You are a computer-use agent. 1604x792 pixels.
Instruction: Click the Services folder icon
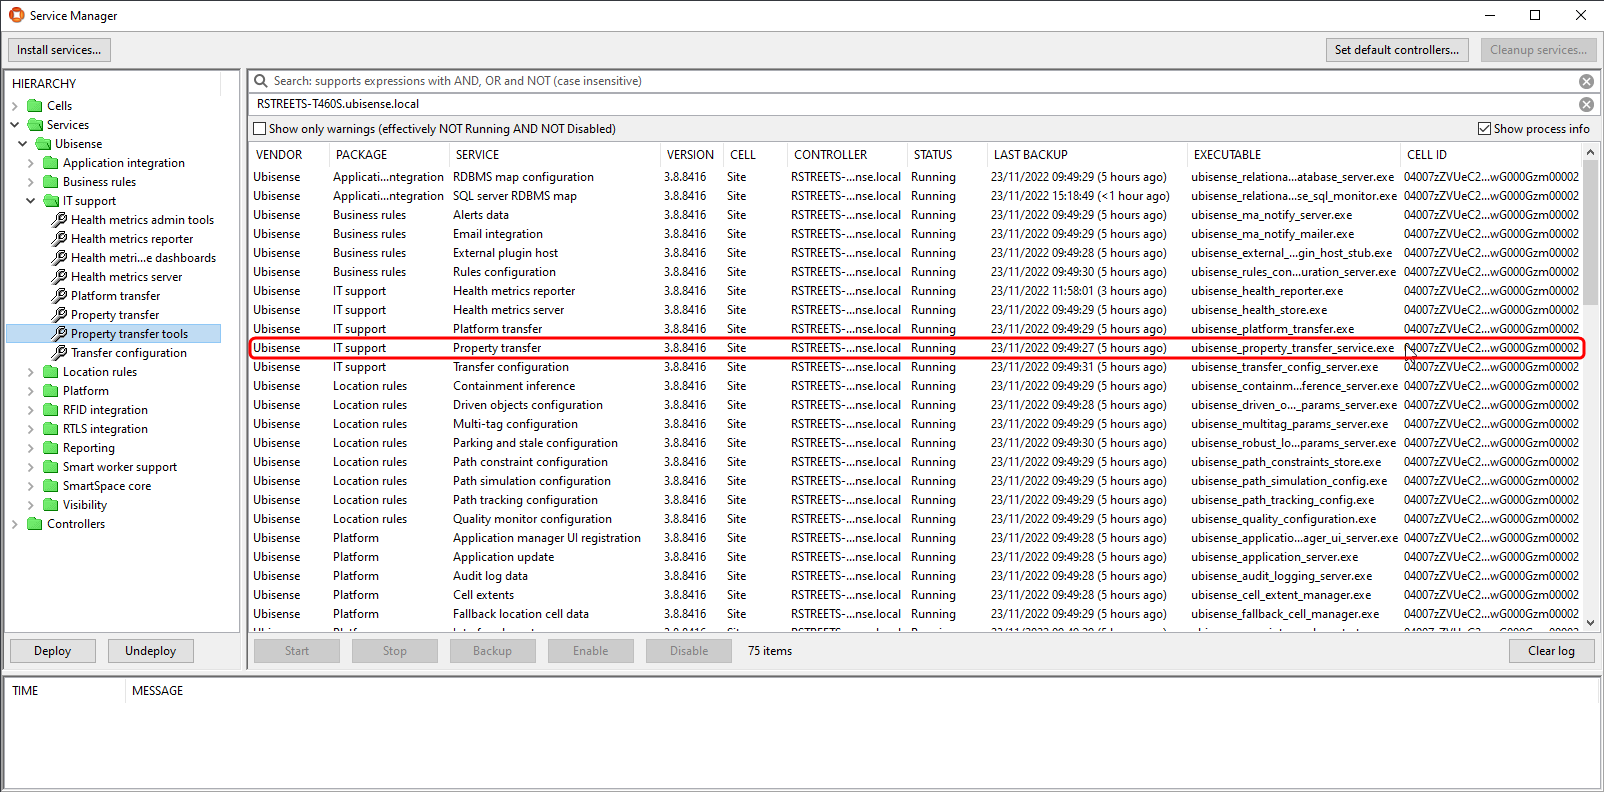(35, 125)
